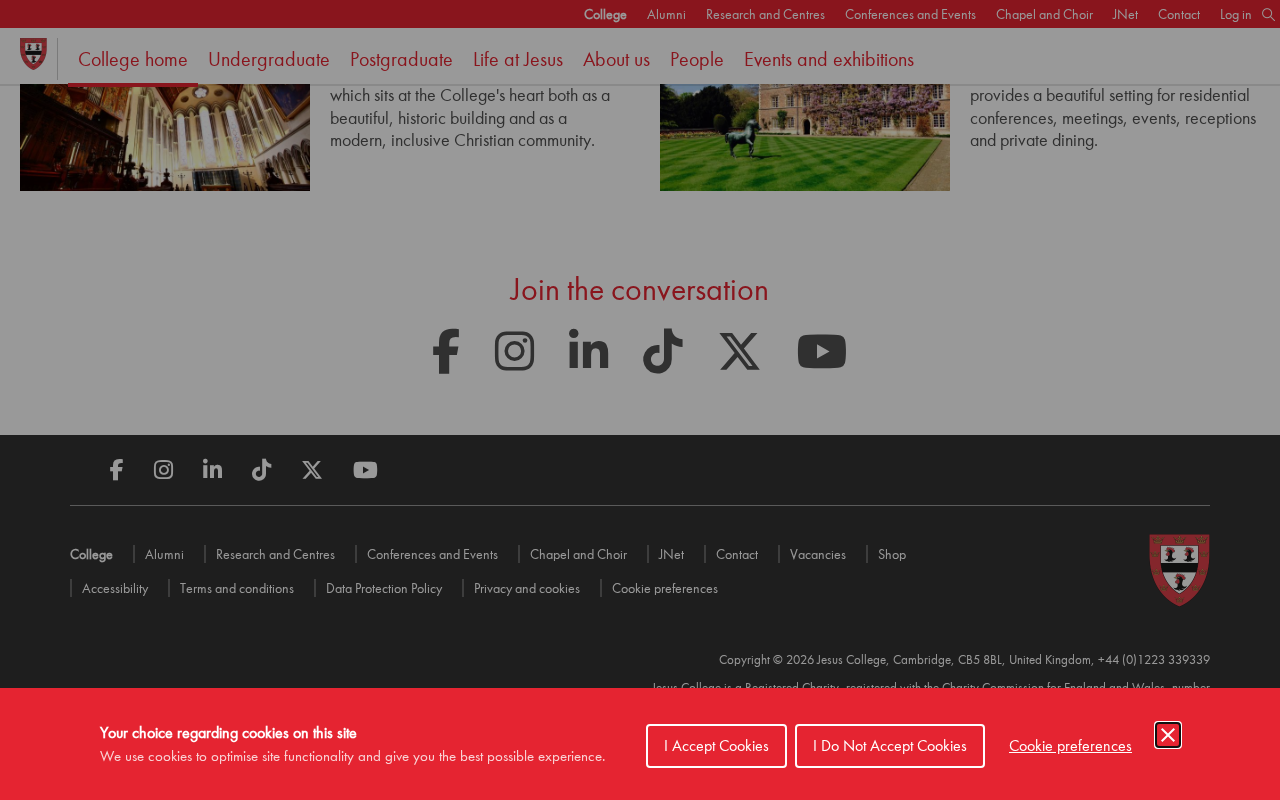The height and width of the screenshot is (800, 1280).
Task: Open footer Cookie preferences link
Action: 665,588
